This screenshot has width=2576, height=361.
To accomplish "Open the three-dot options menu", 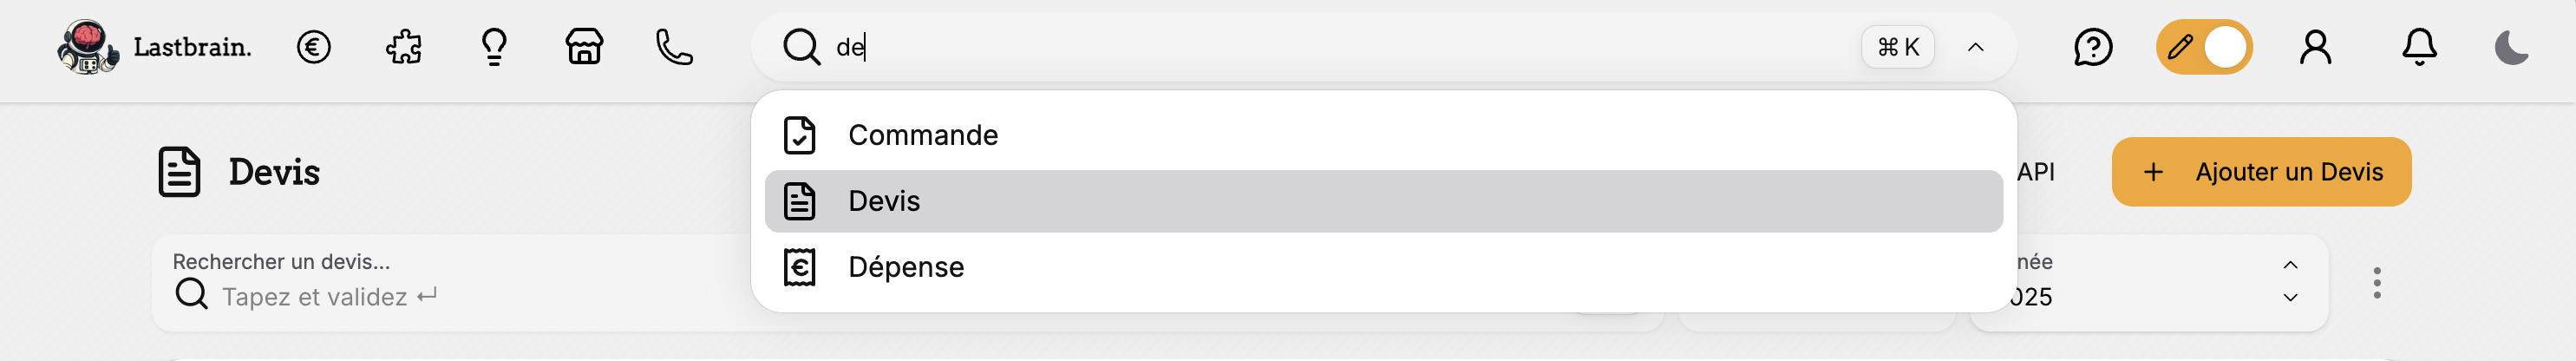I will pyautogui.click(x=2377, y=283).
